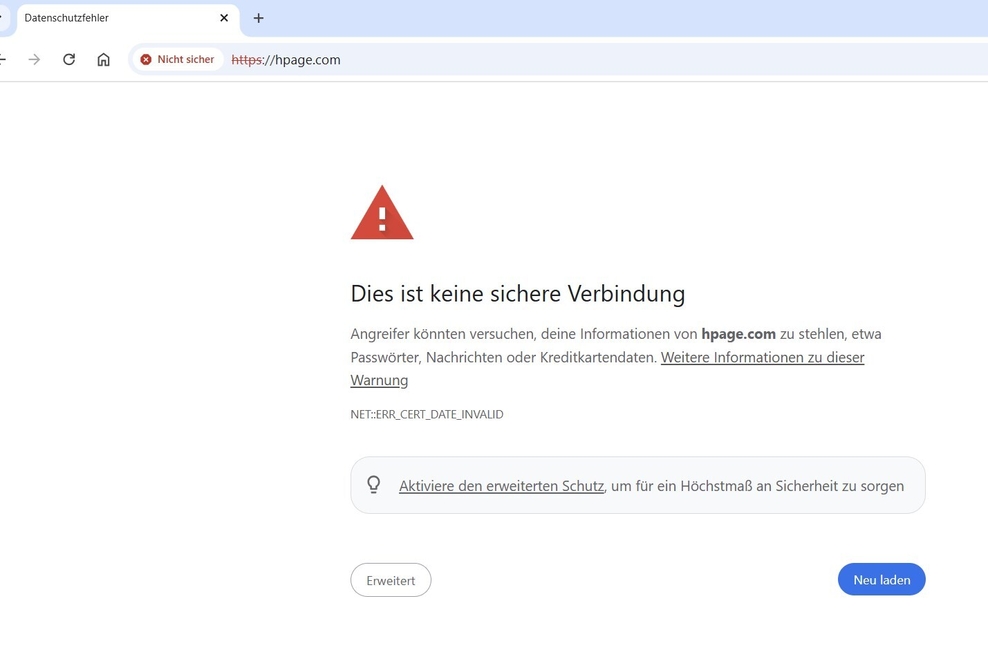Screen dimensions: 988x648
Task: Click the lightbulb icon in the tip box
Action: [374, 485]
